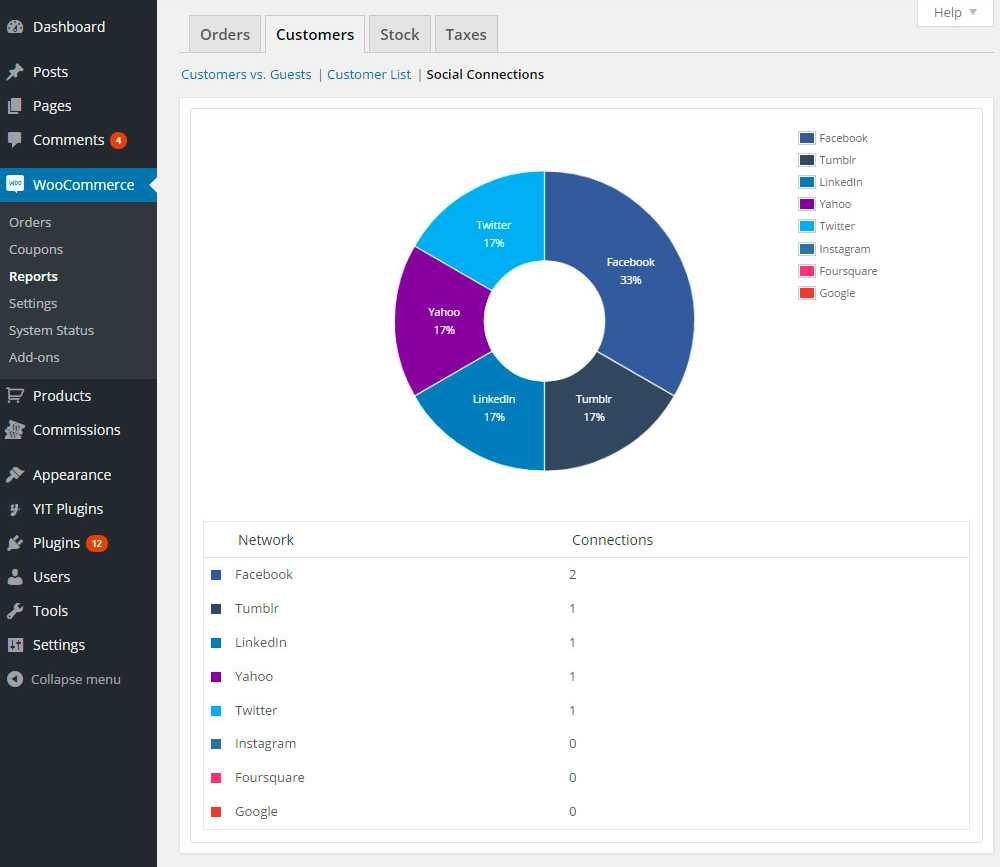The height and width of the screenshot is (867, 1000).
Task: Toggle Yahoo swatch in chart legend
Action: [x=807, y=204]
